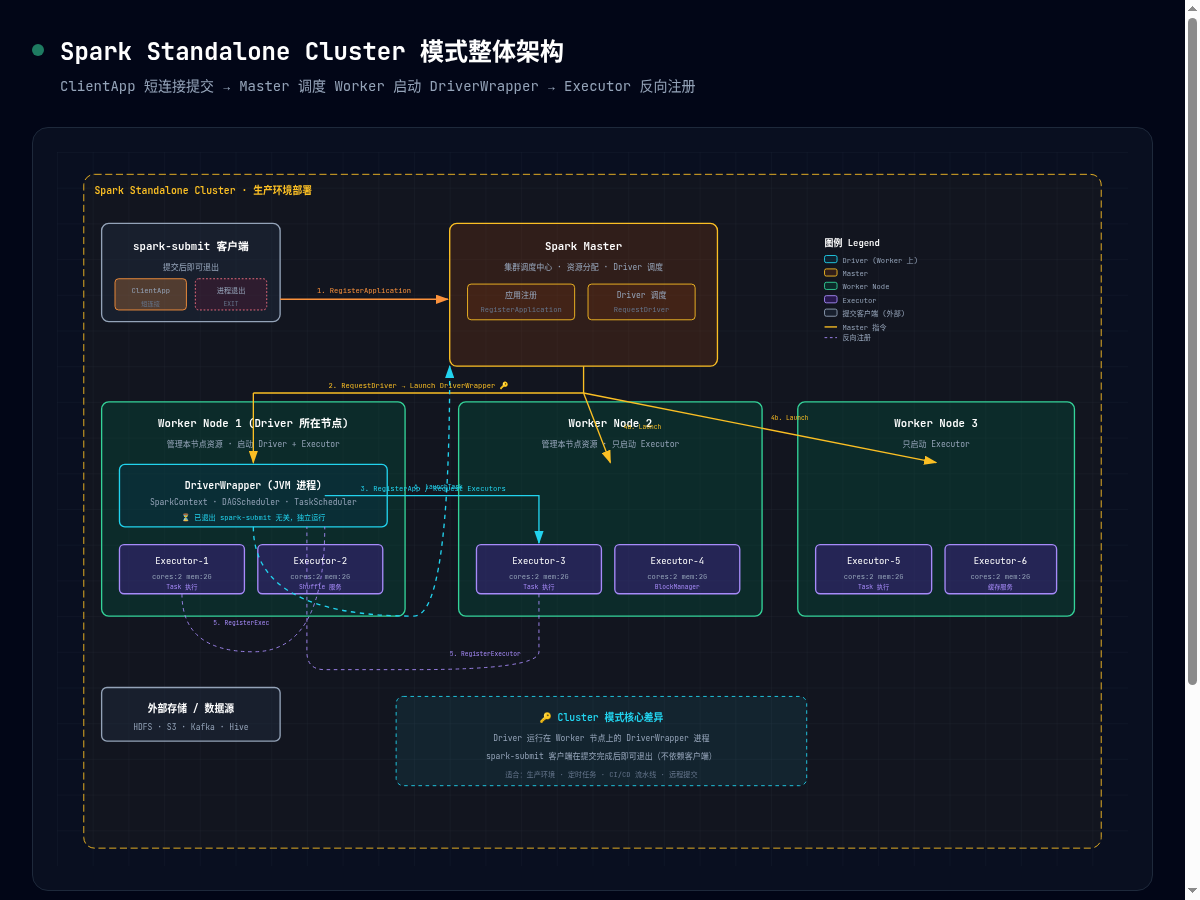Click the Cluster 模式核心差异 heading text
The height and width of the screenshot is (900, 1200).
click(610, 717)
